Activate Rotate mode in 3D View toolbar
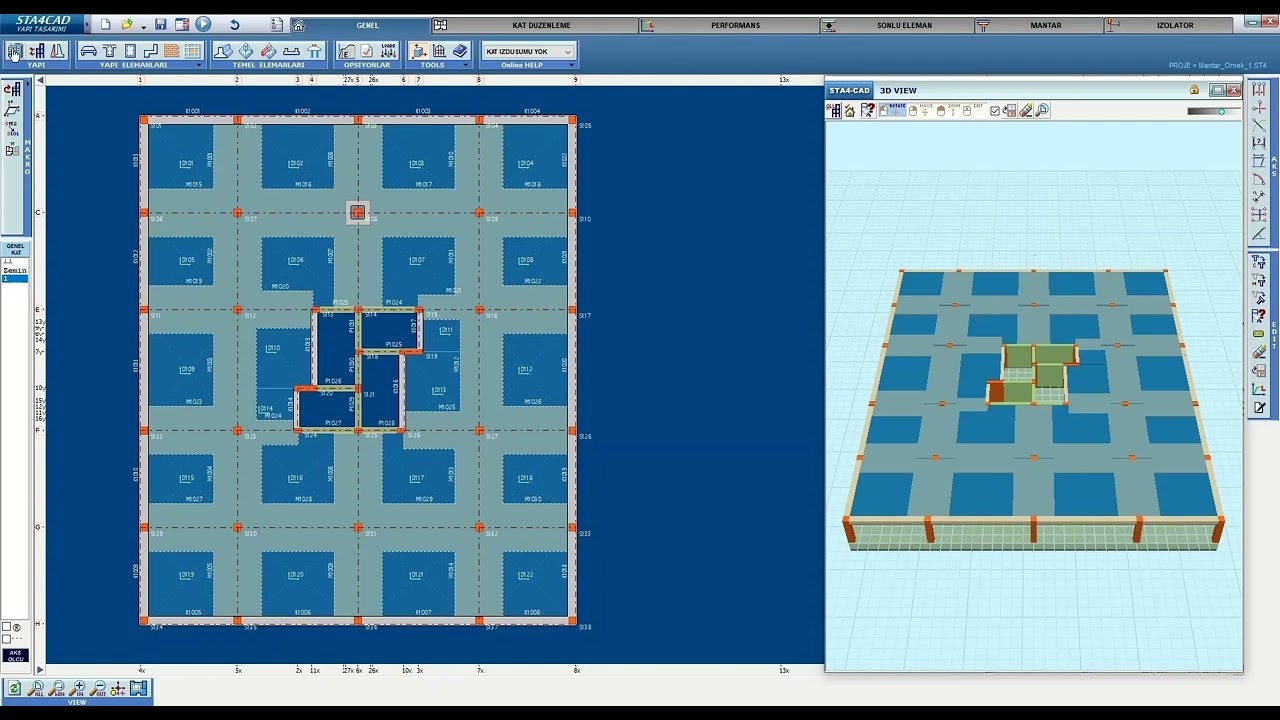The image size is (1280, 720). coord(891,110)
